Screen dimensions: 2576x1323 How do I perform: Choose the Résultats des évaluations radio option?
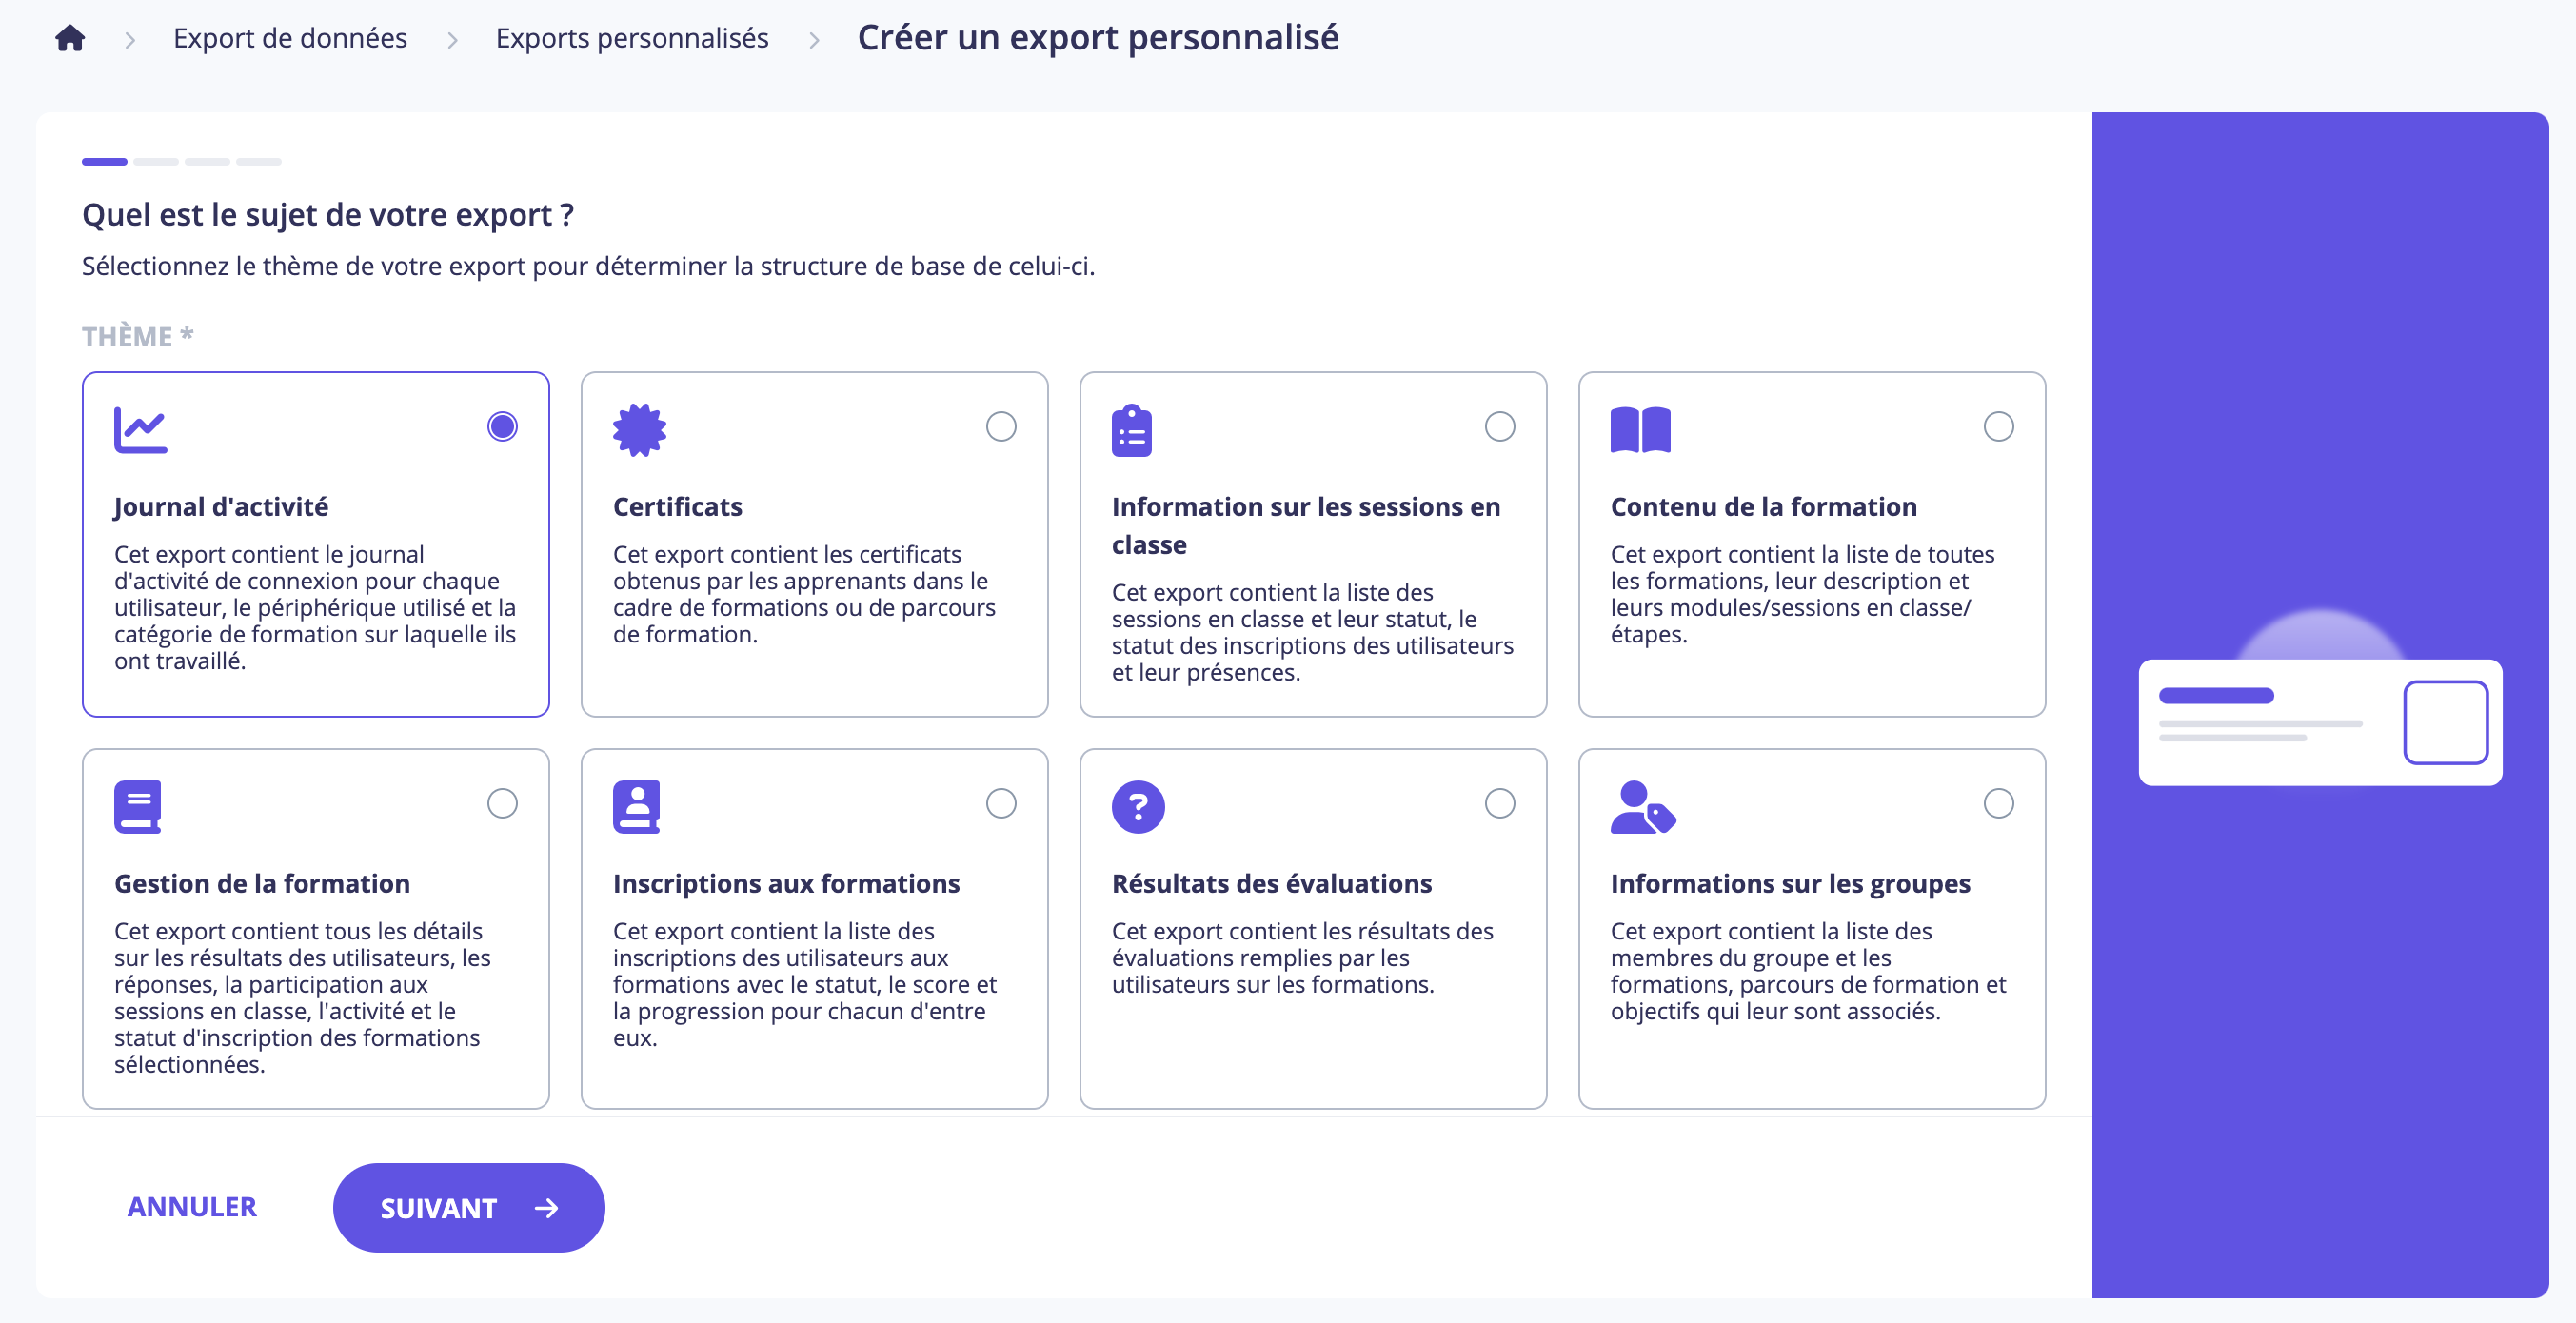[x=1499, y=804]
